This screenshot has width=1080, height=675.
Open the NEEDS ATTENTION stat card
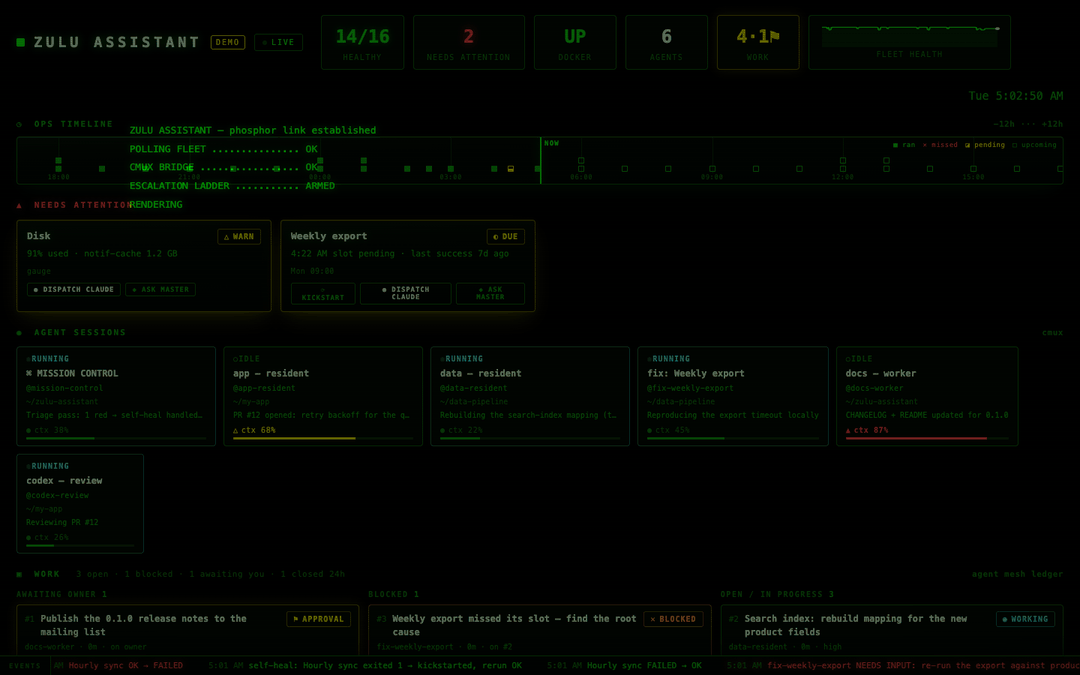(468, 42)
